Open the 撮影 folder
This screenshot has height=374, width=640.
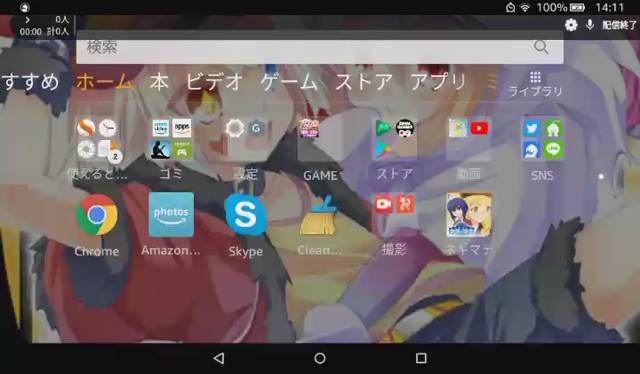click(394, 215)
